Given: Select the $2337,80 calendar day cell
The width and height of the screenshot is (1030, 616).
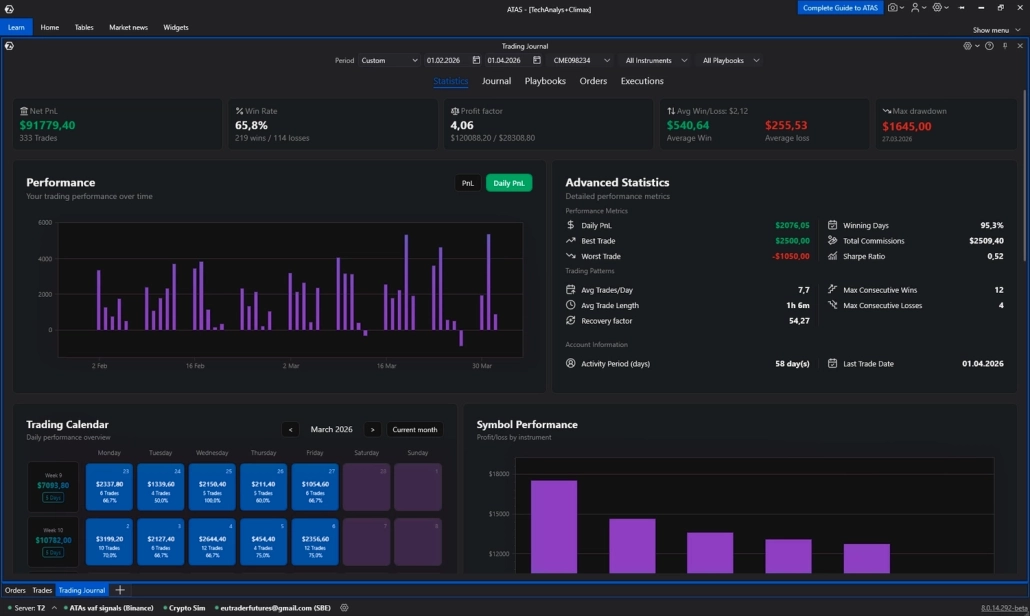Looking at the screenshot, I should (109, 487).
